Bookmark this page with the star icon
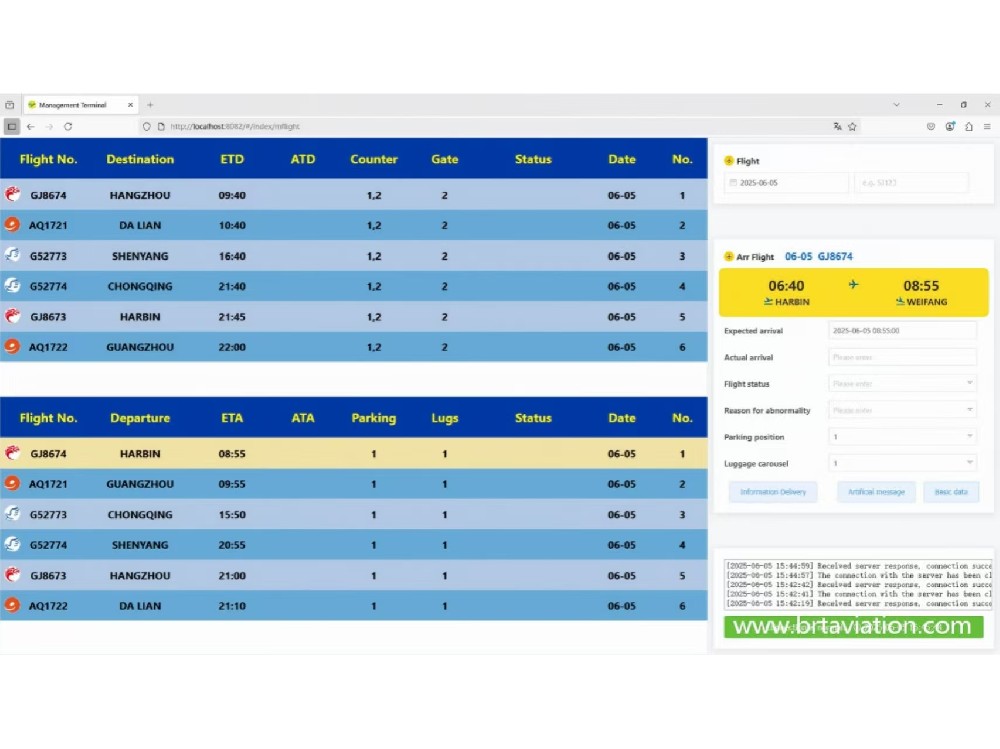 852,127
